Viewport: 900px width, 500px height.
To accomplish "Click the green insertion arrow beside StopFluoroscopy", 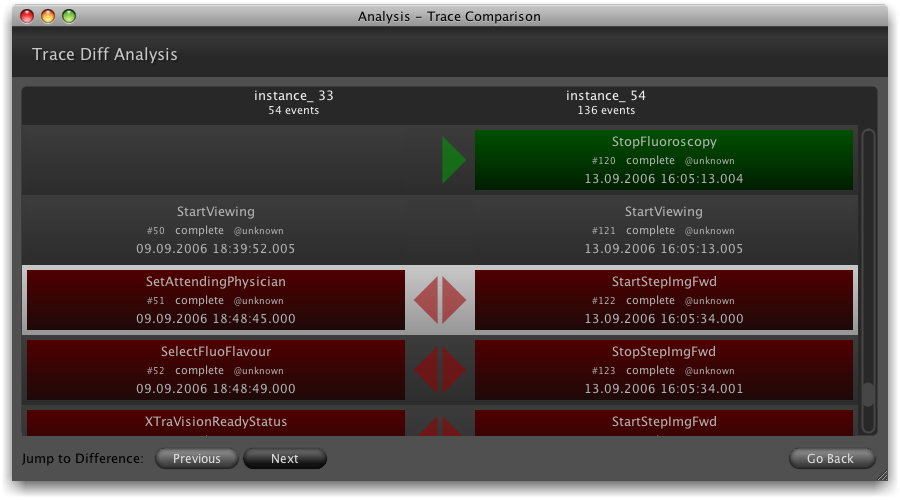I will pos(453,160).
